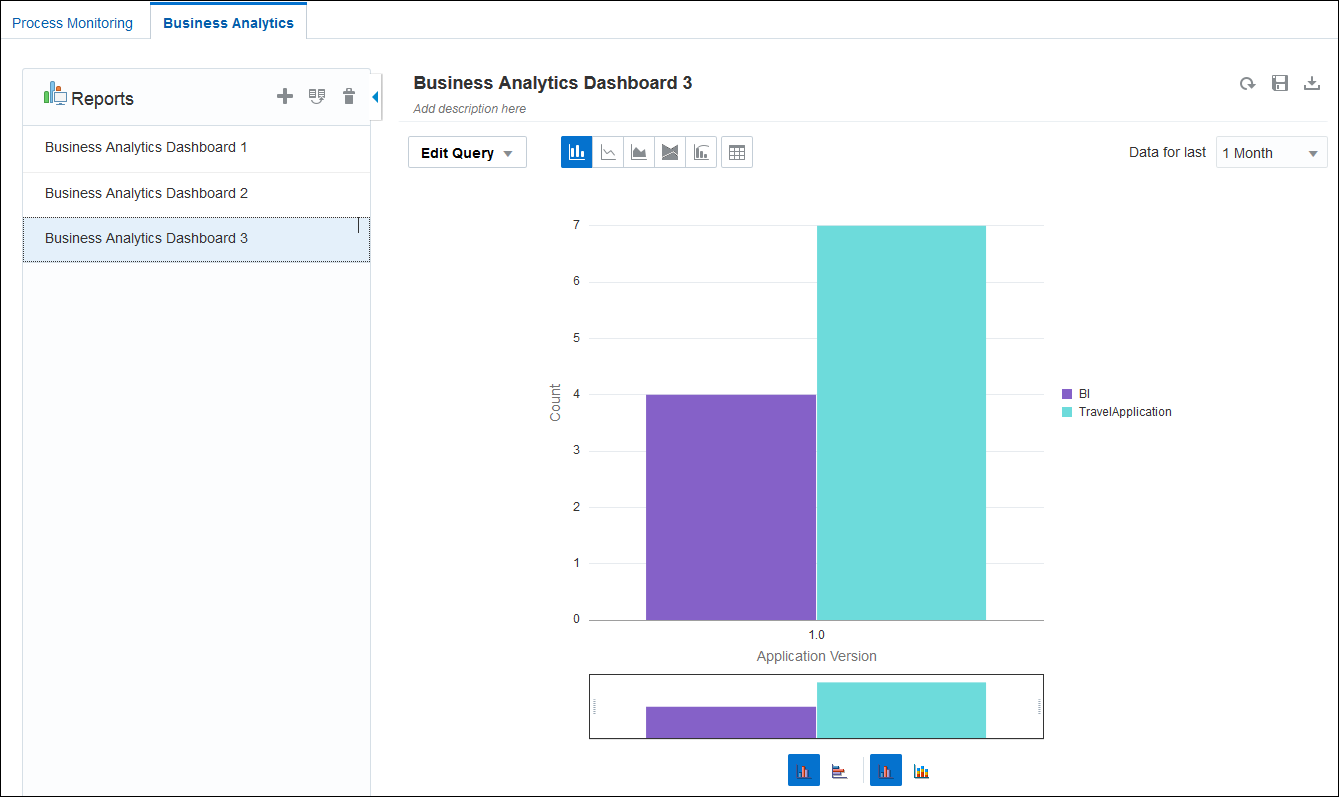
Task: Display report data as a table
Action: [737, 151]
